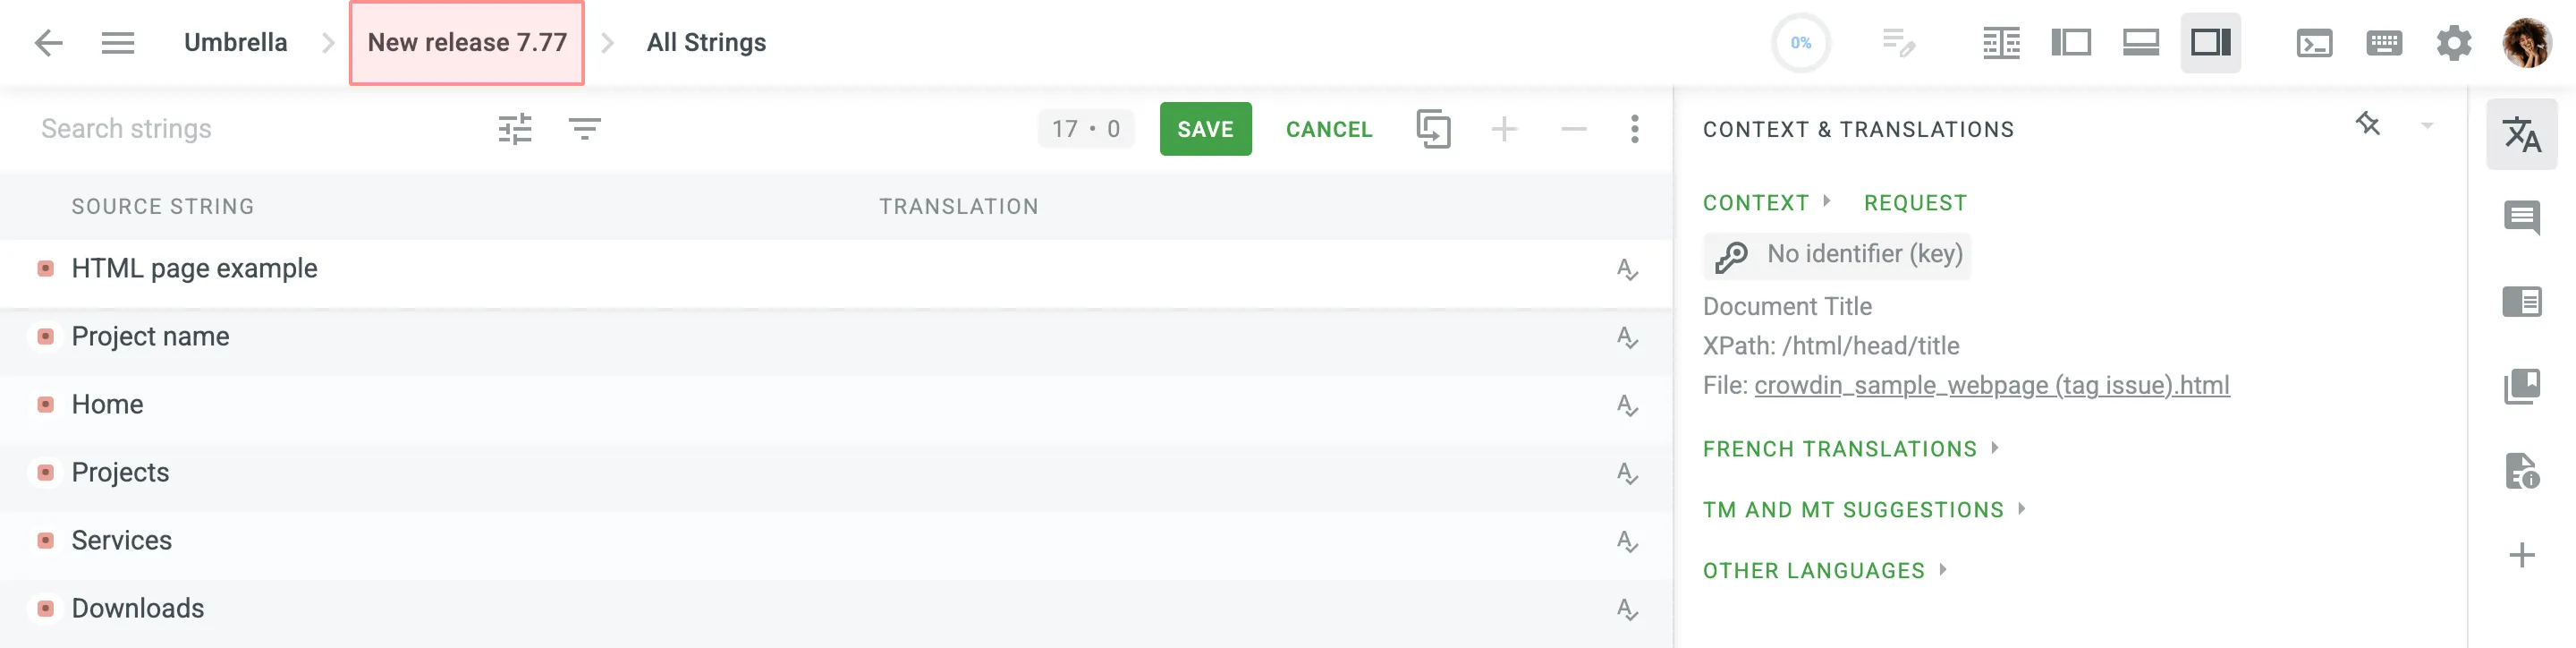The height and width of the screenshot is (648, 2576).
Task: Open keyboard shortcuts icon
Action: tap(2384, 43)
